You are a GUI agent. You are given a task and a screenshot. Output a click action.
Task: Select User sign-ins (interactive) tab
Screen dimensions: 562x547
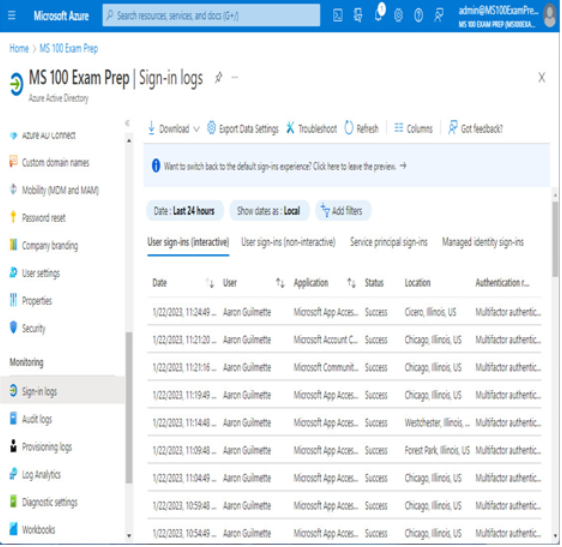[x=188, y=243]
